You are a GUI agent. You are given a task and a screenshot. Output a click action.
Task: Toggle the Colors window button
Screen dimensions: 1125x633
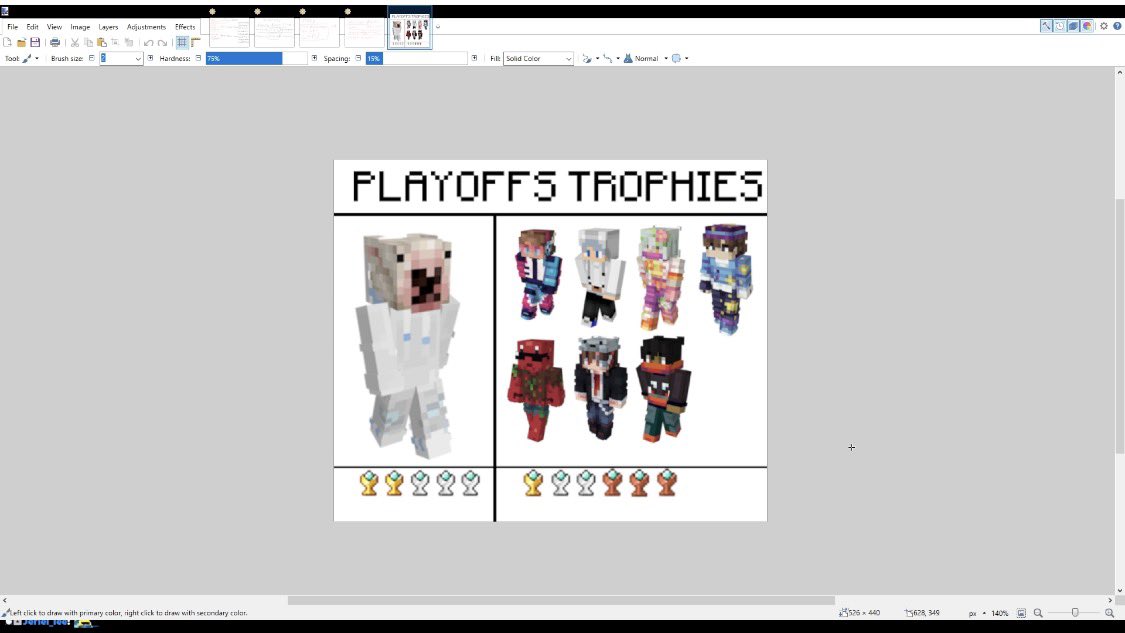click(x=1087, y=26)
